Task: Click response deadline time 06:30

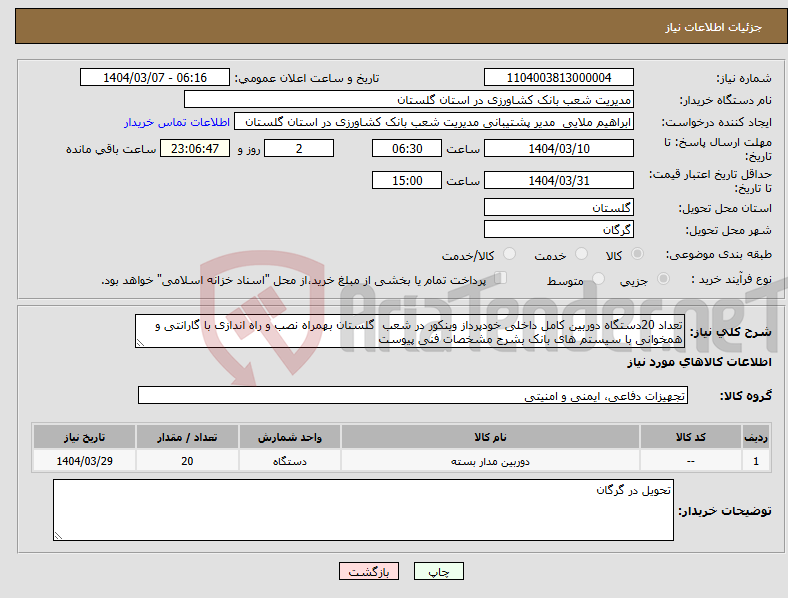Action: tap(407, 148)
